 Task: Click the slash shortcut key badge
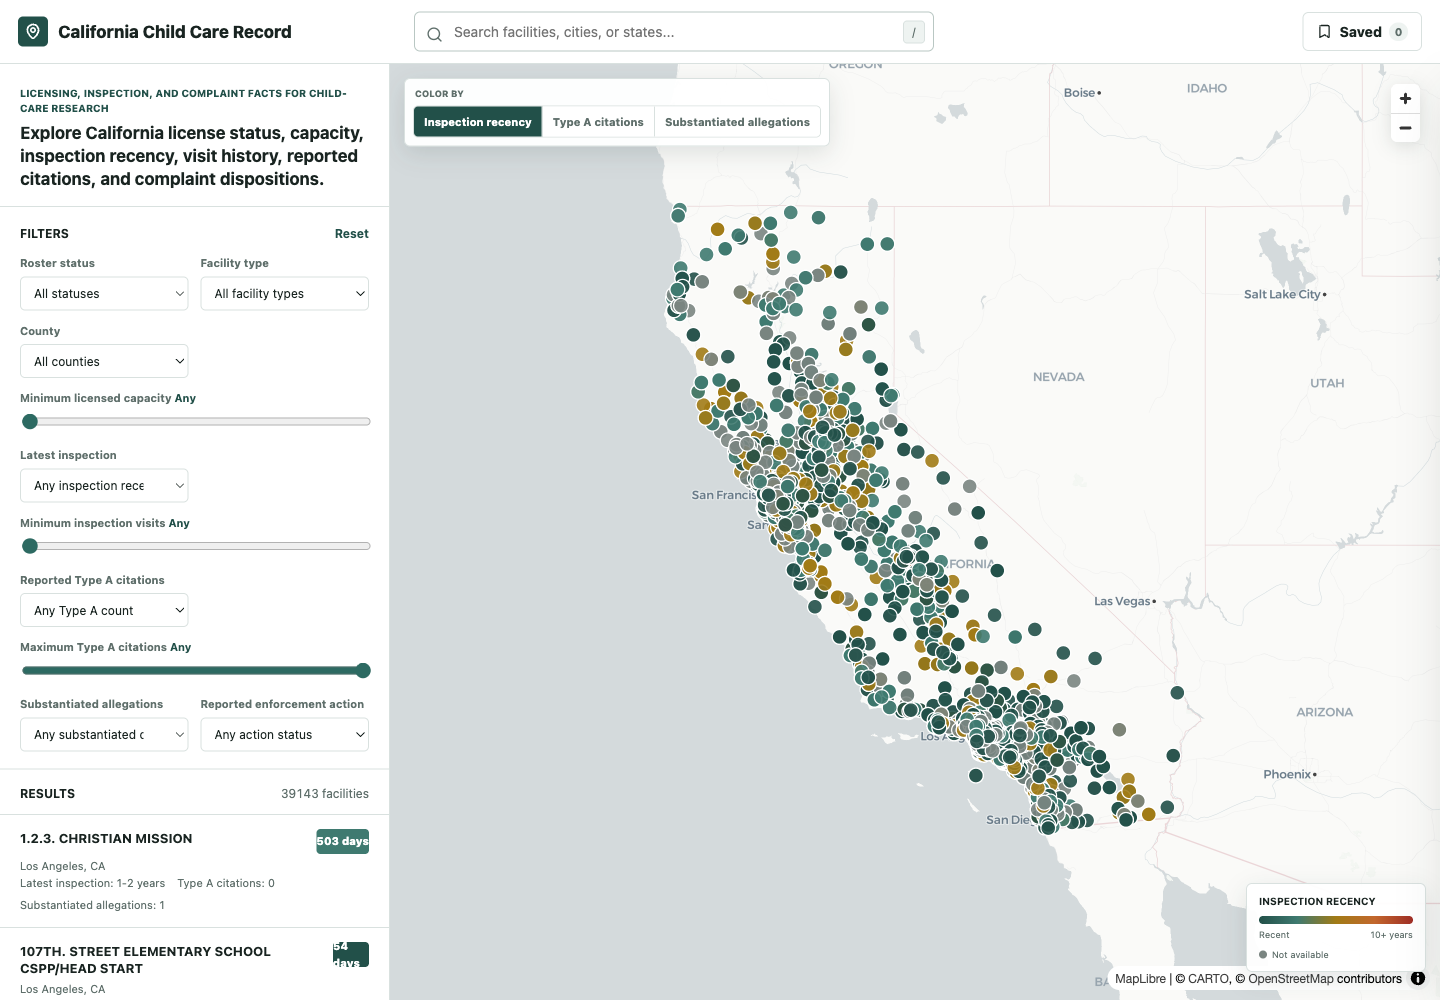tap(913, 32)
